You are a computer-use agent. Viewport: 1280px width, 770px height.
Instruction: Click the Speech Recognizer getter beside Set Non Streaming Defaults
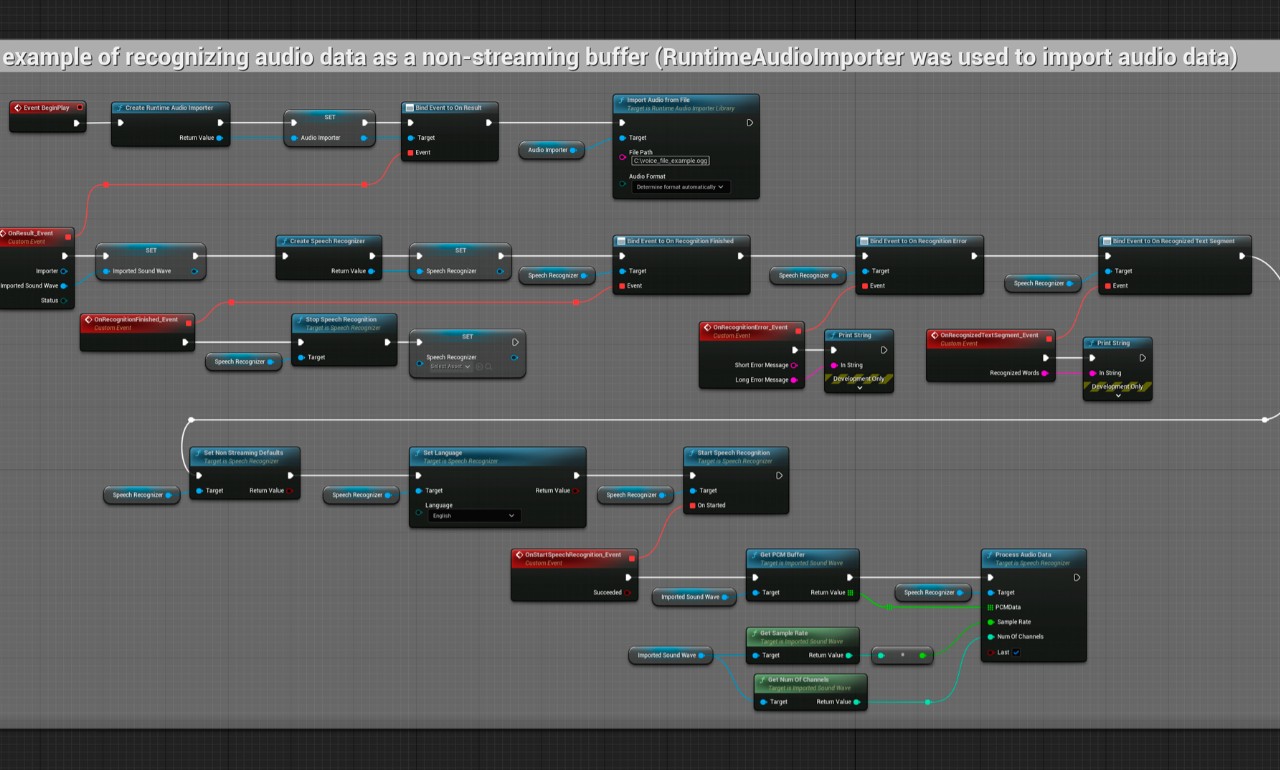141,495
